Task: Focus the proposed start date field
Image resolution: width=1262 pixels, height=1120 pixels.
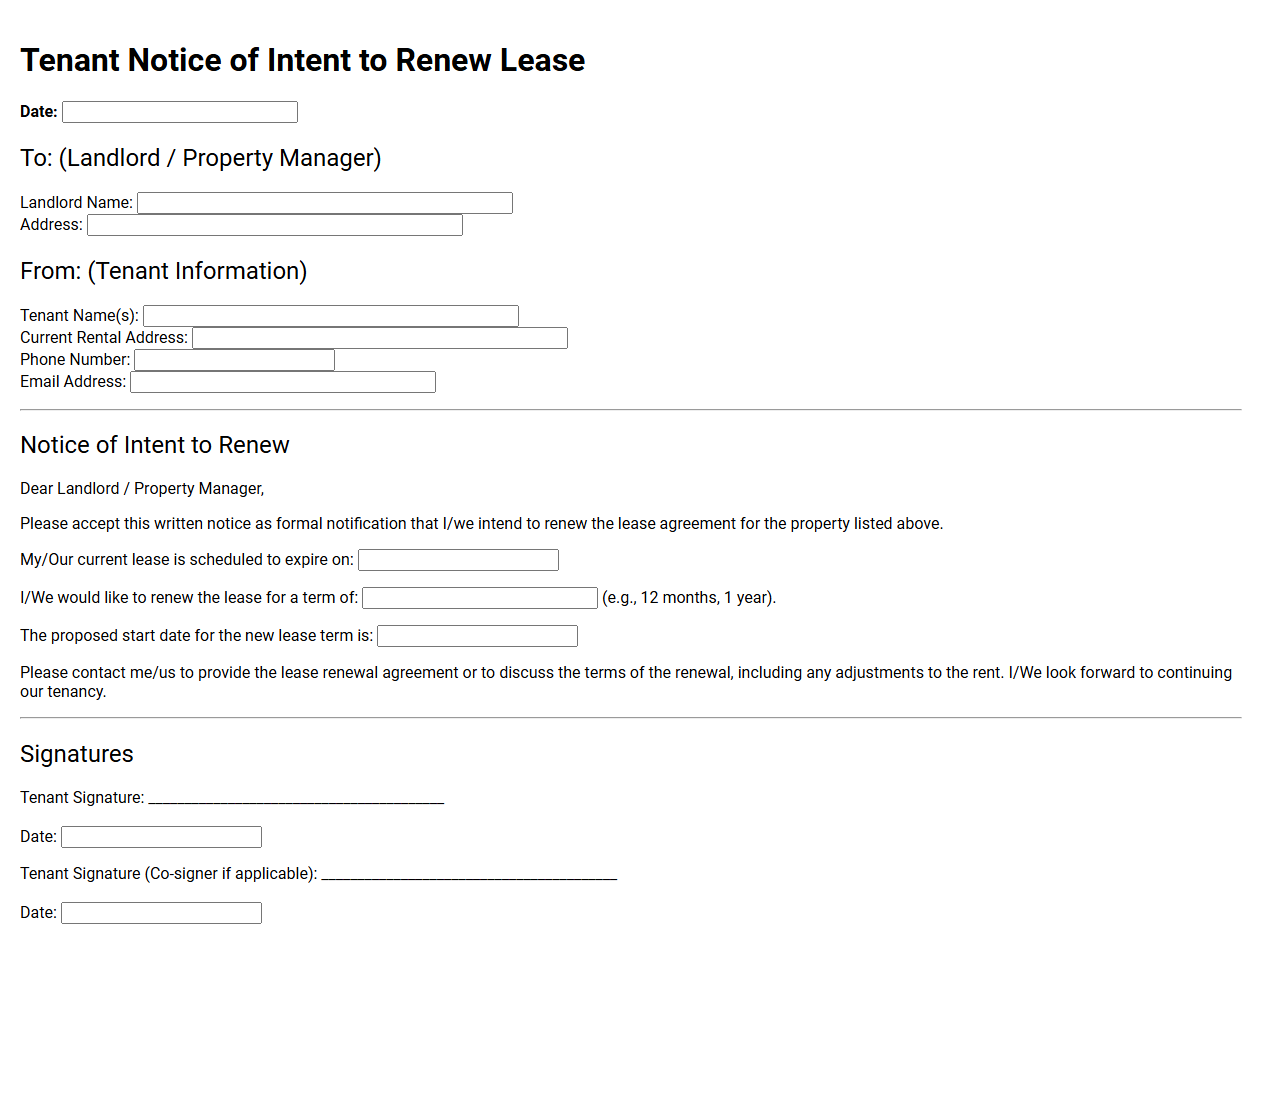Action: point(477,636)
